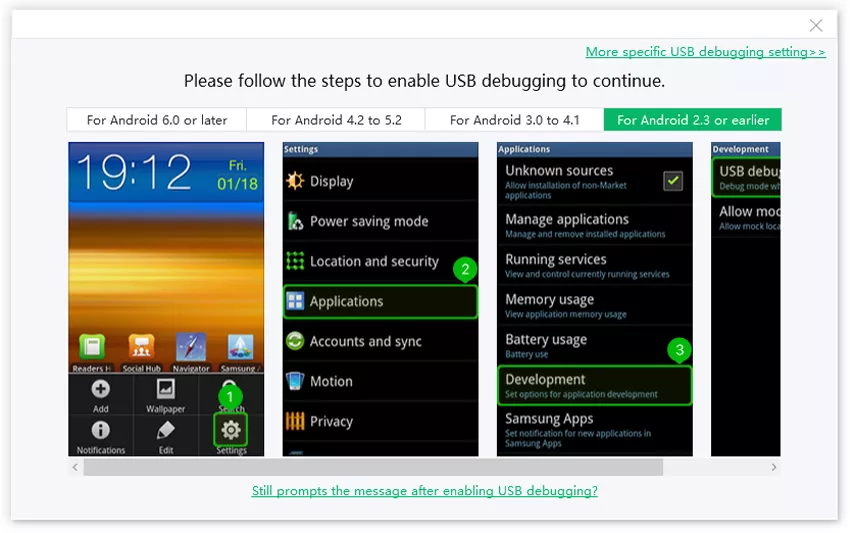Select the Development option in Applications

594,385
